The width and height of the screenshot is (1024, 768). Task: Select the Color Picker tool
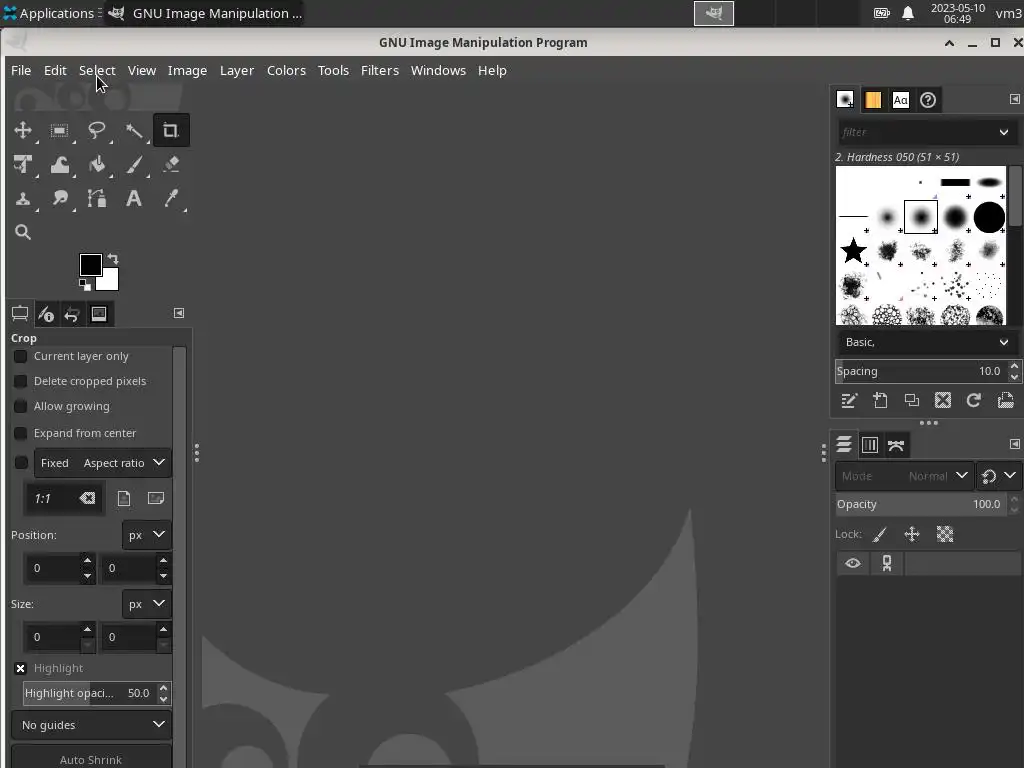171,198
